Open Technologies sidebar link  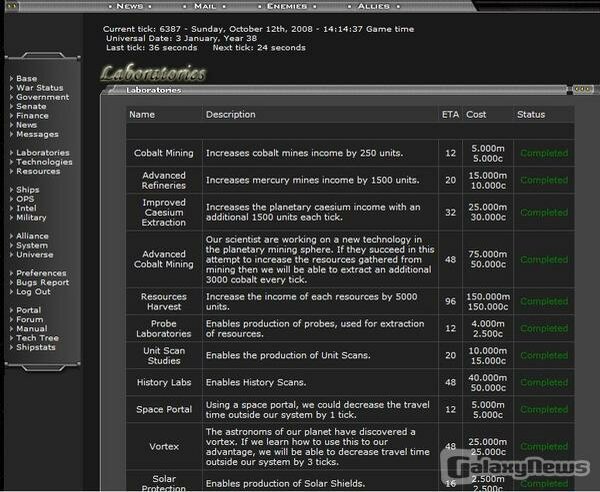[x=44, y=162]
